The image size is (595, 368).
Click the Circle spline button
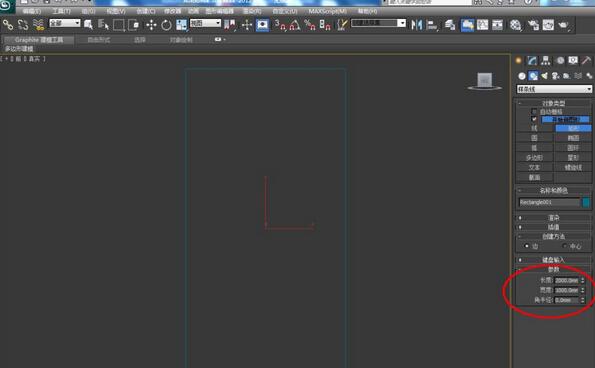534,138
